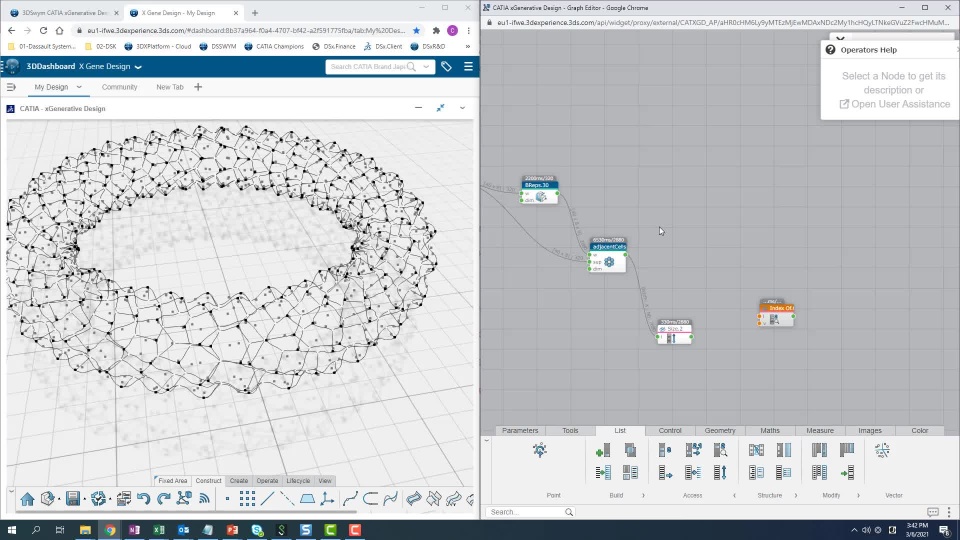Open the 3DDashboard hamburger menu

468,66
